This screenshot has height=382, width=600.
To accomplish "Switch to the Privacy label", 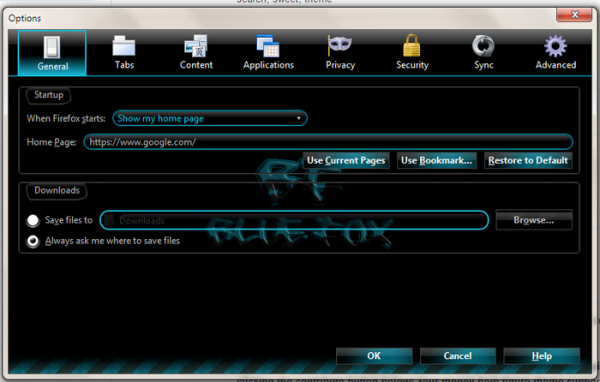I will pos(340,65).
